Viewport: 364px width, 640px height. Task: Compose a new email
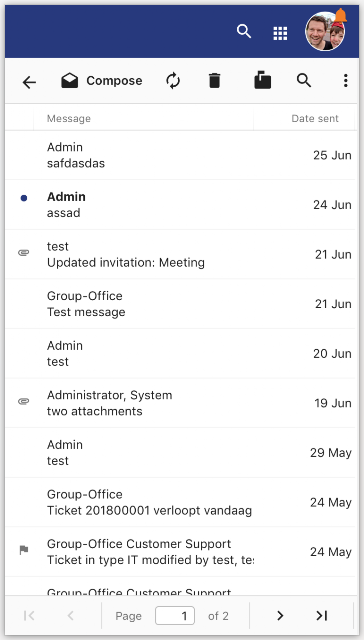pyautogui.click(x=102, y=81)
